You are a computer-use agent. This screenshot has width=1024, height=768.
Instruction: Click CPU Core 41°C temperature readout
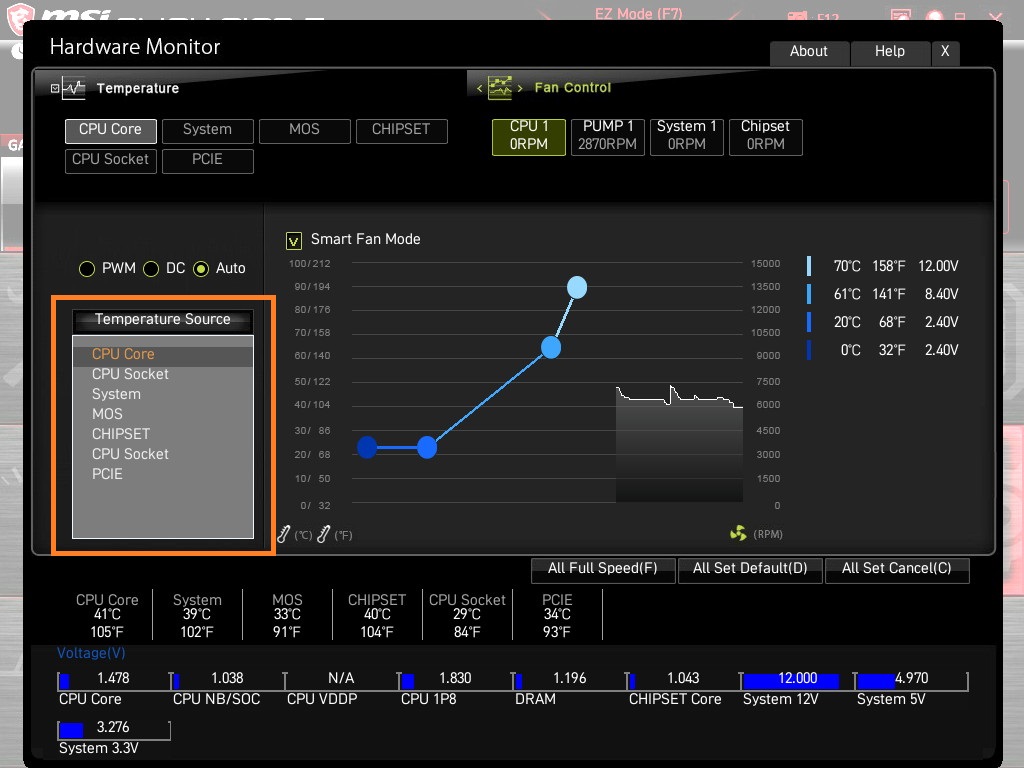click(107, 615)
